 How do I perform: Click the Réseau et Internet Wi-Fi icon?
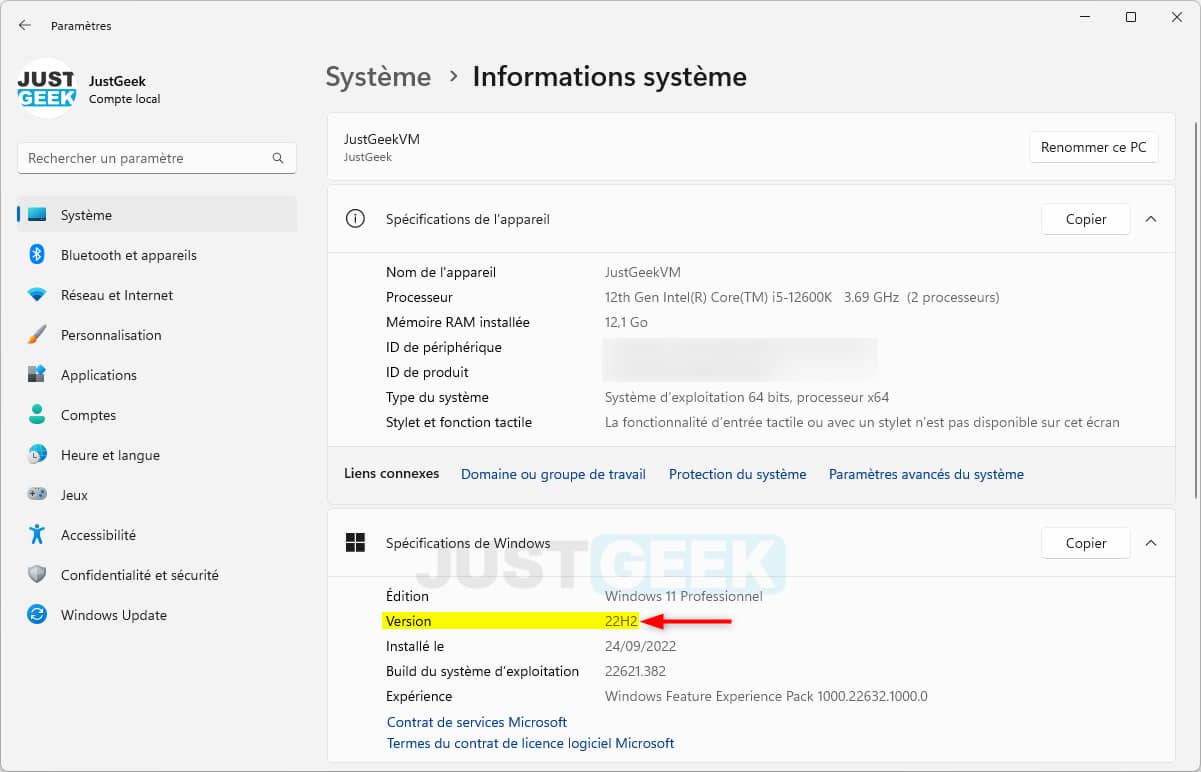(x=37, y=295)
